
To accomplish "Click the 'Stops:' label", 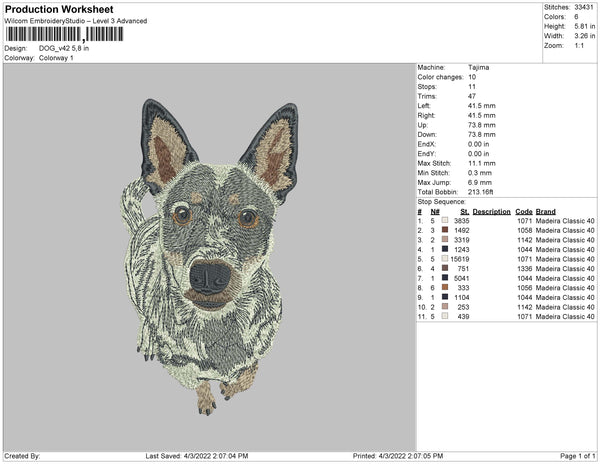I will (x=427, y=87).
